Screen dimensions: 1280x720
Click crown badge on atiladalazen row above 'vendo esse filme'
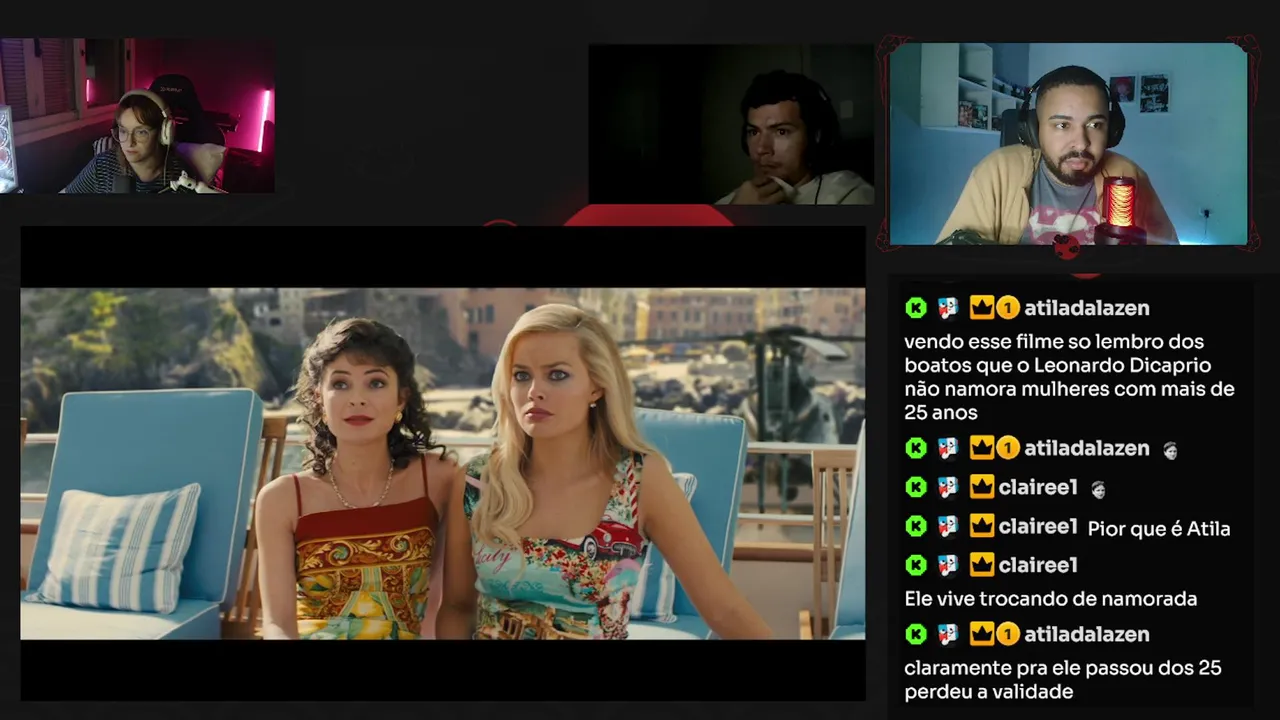click(x=982, y=308)
